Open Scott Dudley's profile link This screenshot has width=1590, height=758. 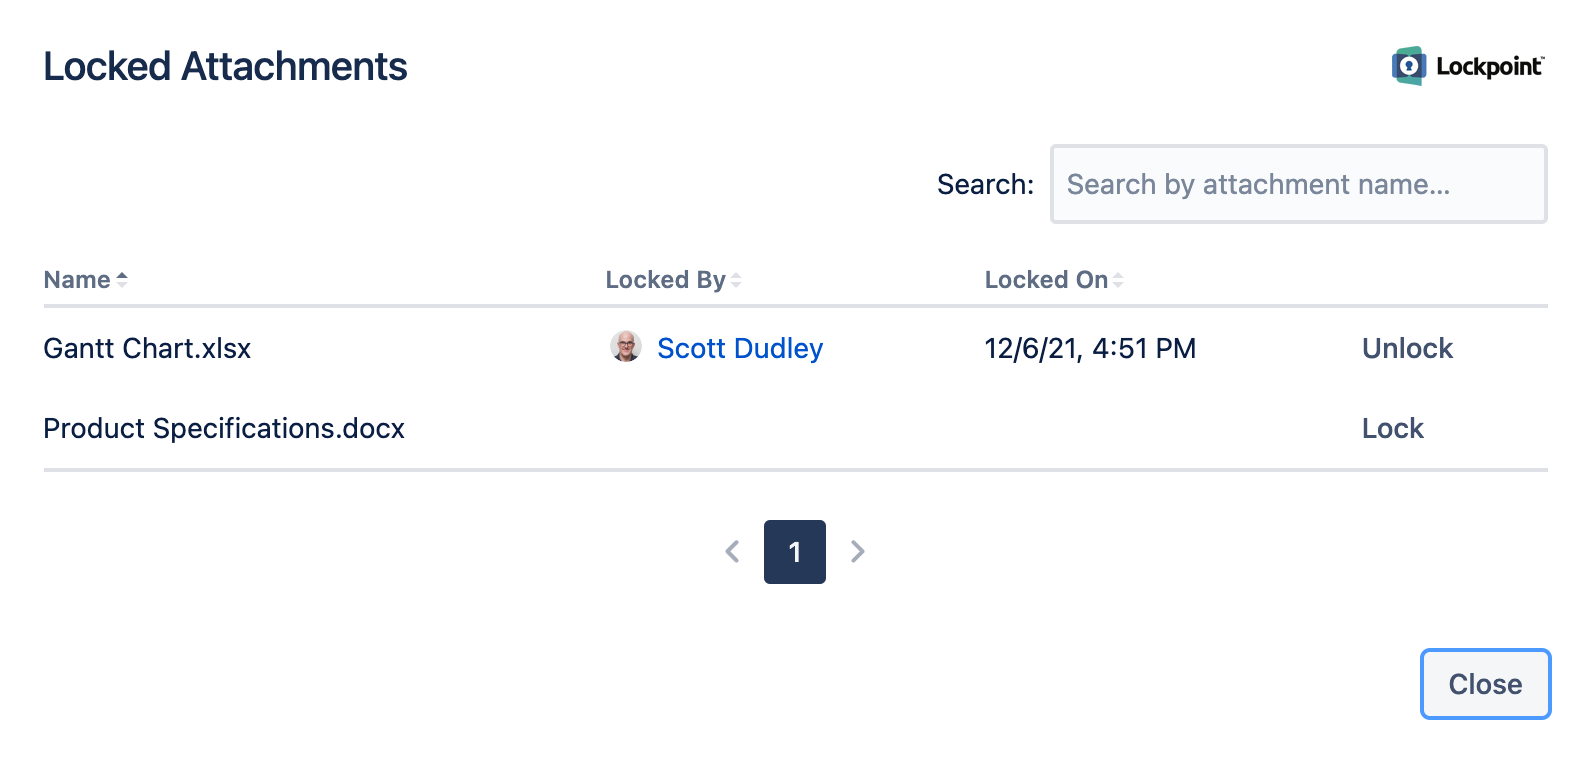point(740,348)
